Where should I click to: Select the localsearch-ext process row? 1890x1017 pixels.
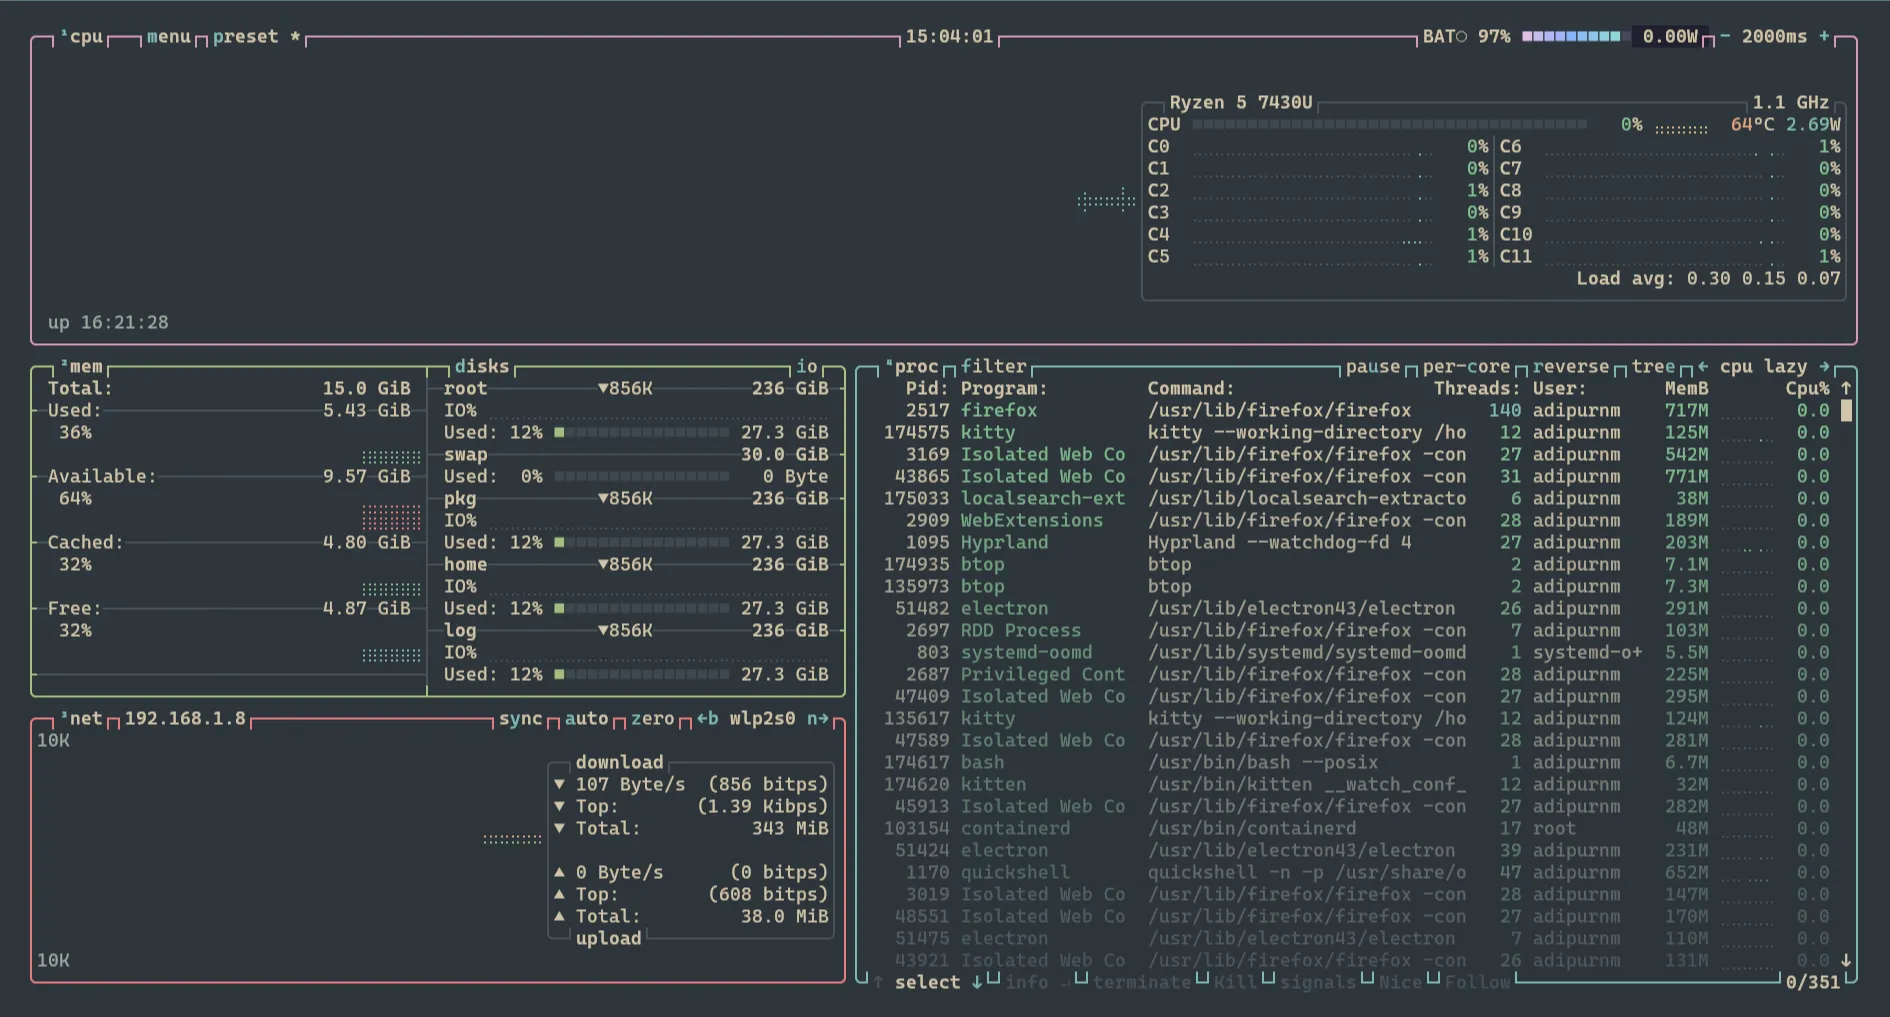point(1356,499)
